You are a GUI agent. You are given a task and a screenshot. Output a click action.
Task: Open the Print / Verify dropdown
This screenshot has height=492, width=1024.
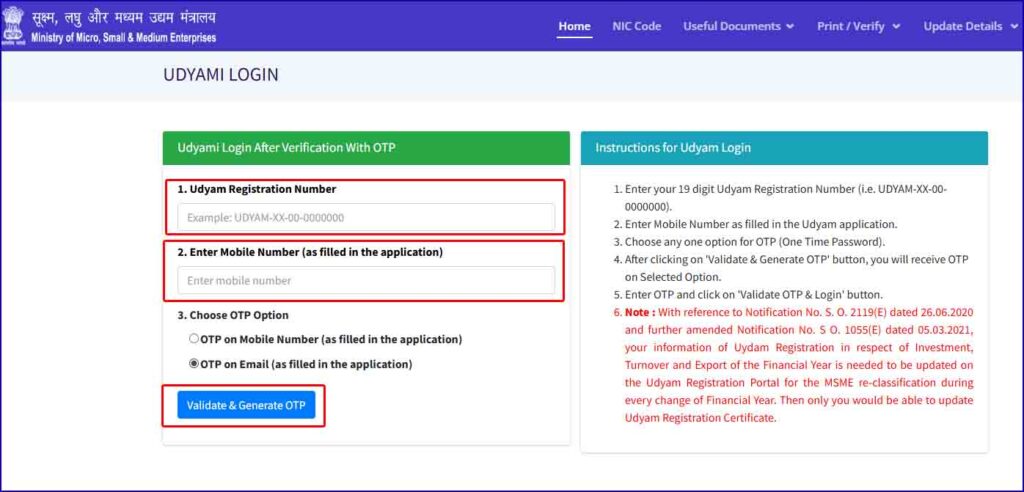pyautogui.click(x=858, y=26)
